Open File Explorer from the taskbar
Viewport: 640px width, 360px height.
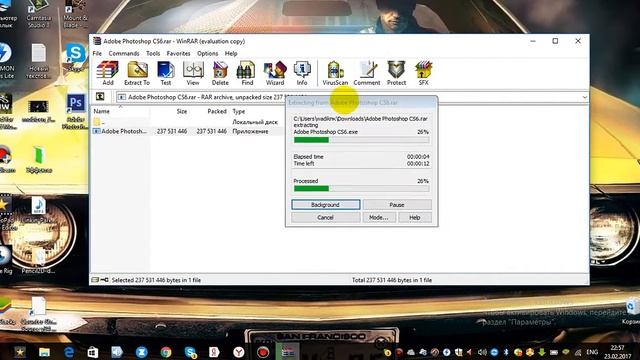click(44, 352)
